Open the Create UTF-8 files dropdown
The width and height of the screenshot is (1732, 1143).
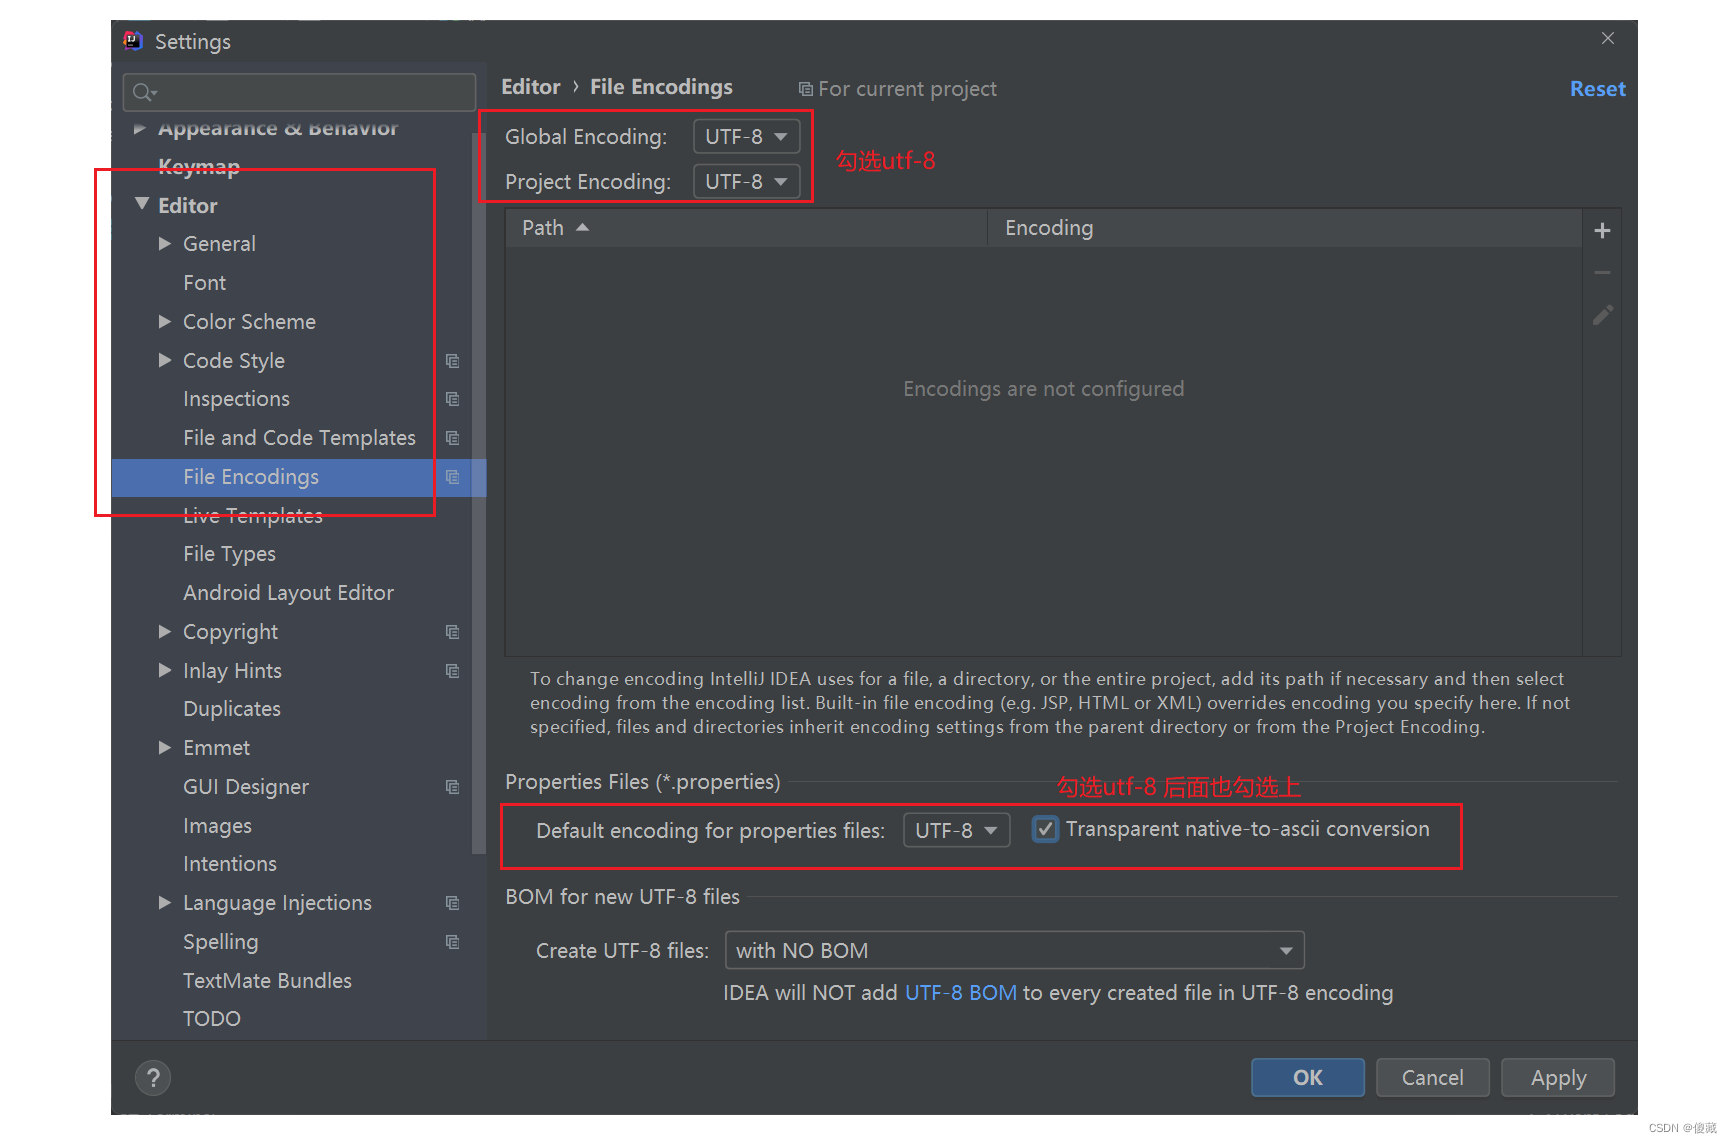click(x=1014, y=950)
